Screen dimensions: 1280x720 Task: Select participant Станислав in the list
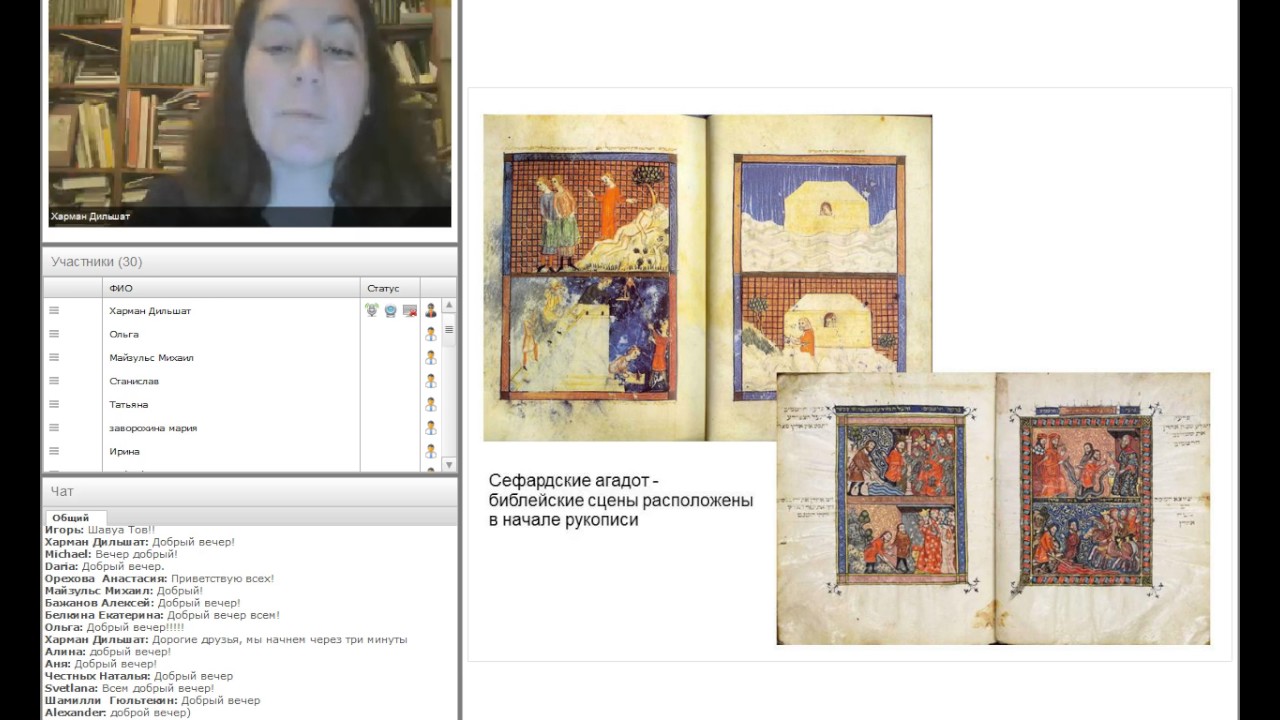tap(134, 381)
